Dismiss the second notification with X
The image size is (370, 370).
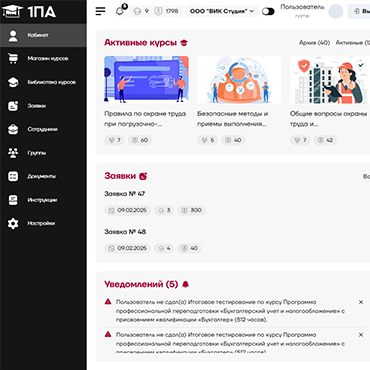click(361, 335)
